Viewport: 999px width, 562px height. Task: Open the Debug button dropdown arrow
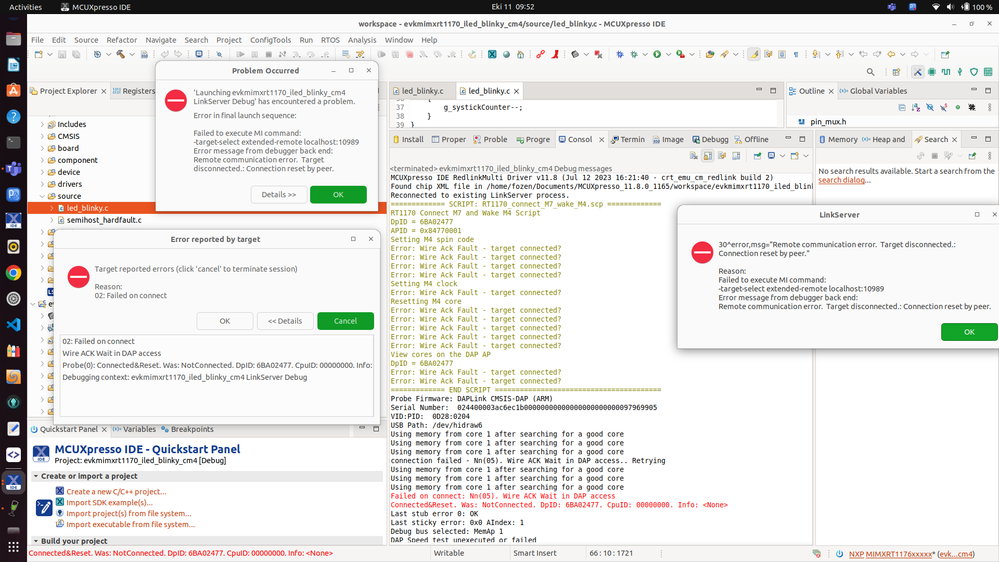[x=645, y=54]
